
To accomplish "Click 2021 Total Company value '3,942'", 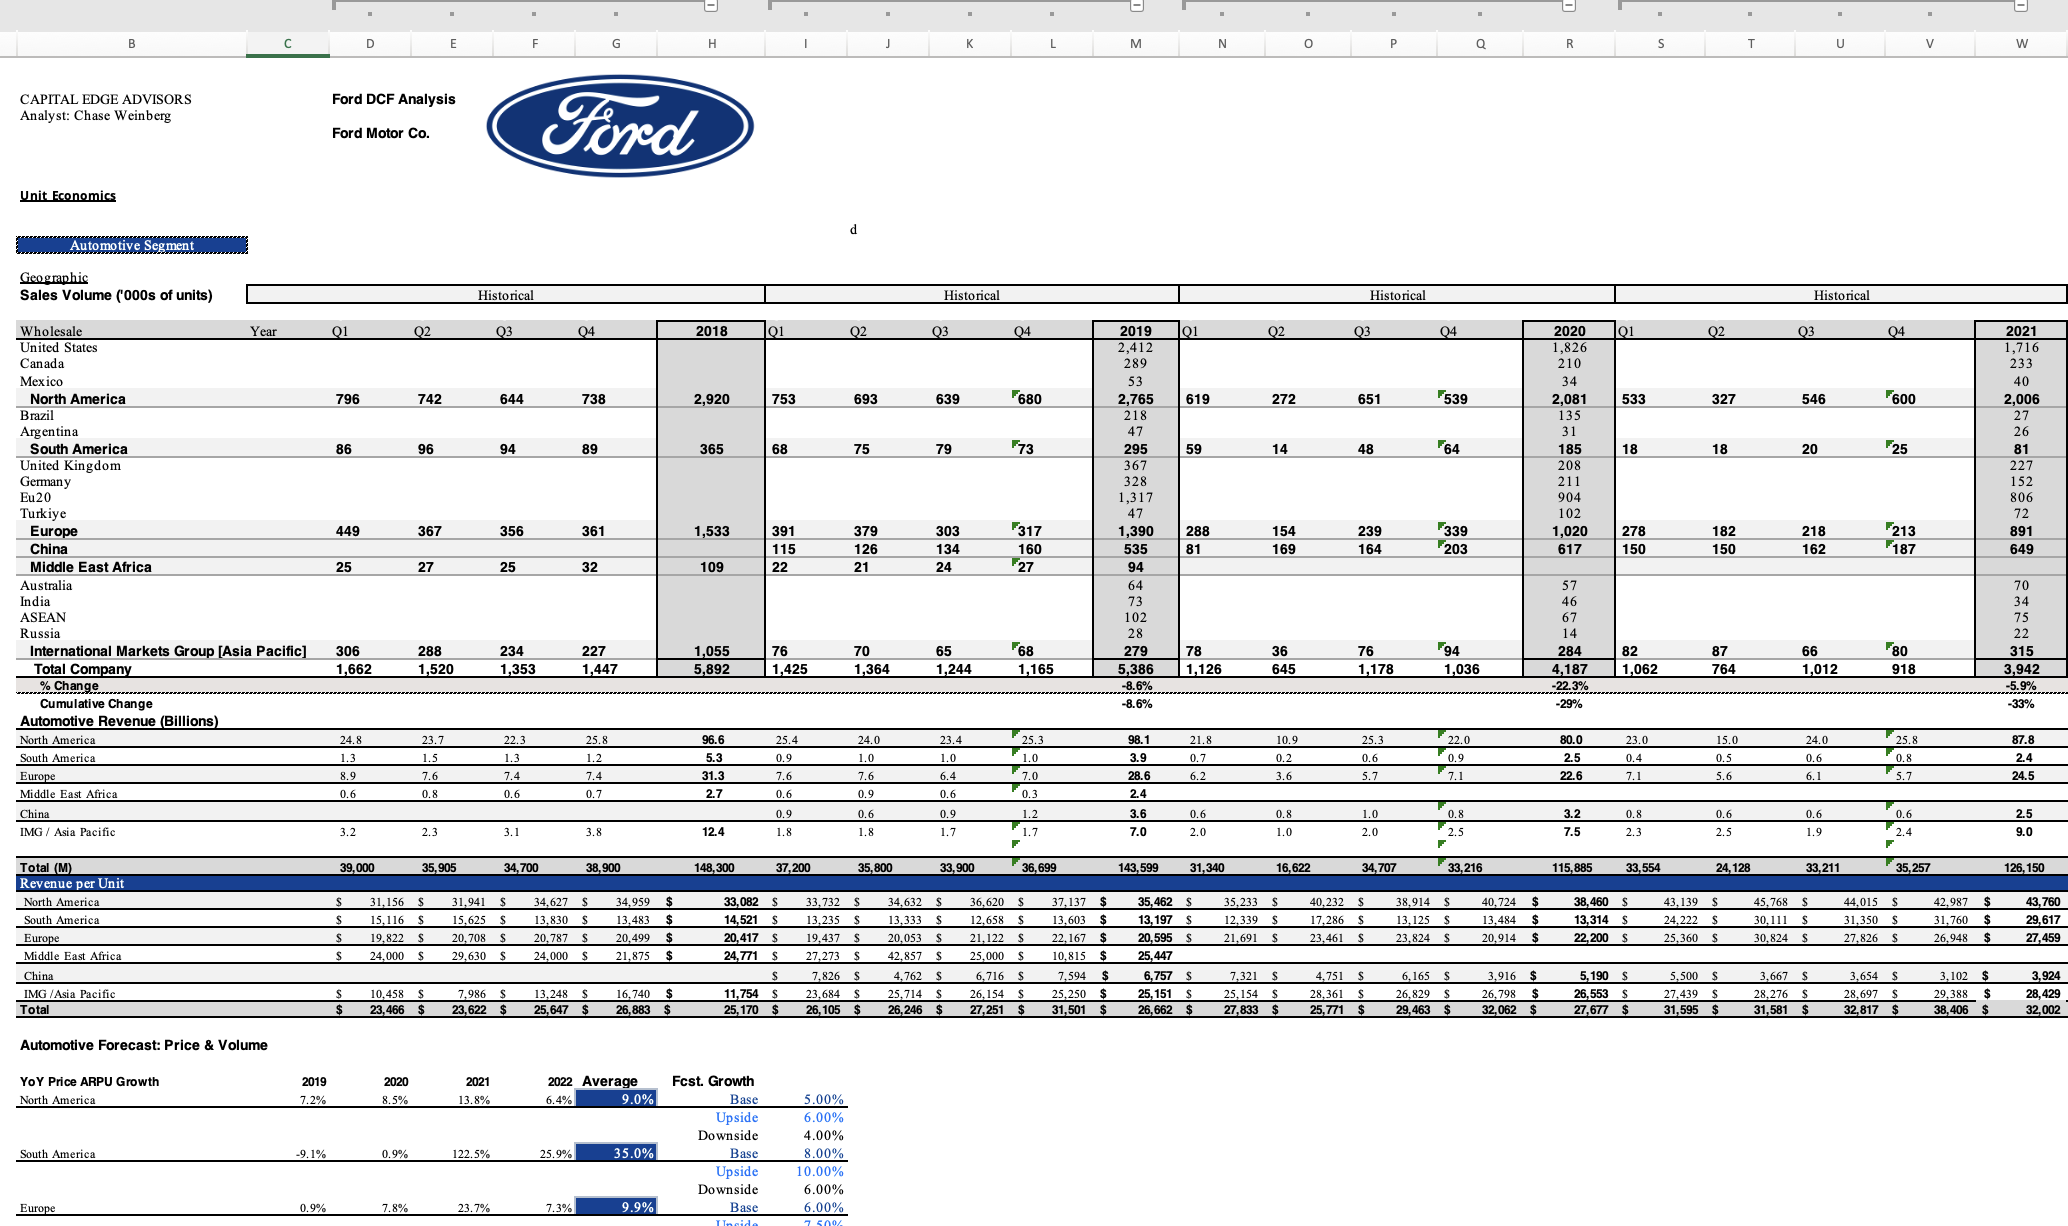I will tap(2021, 669).
